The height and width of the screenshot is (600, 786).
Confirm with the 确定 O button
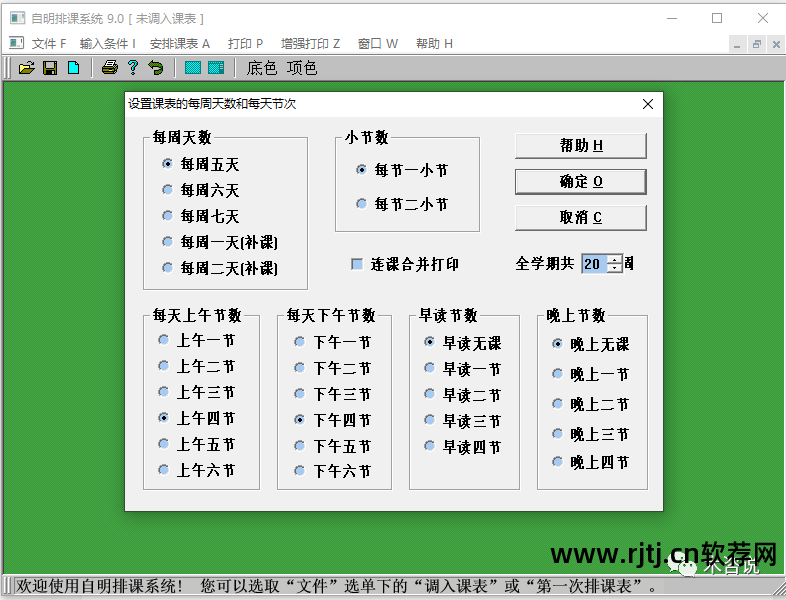click(x=580, y=181)
